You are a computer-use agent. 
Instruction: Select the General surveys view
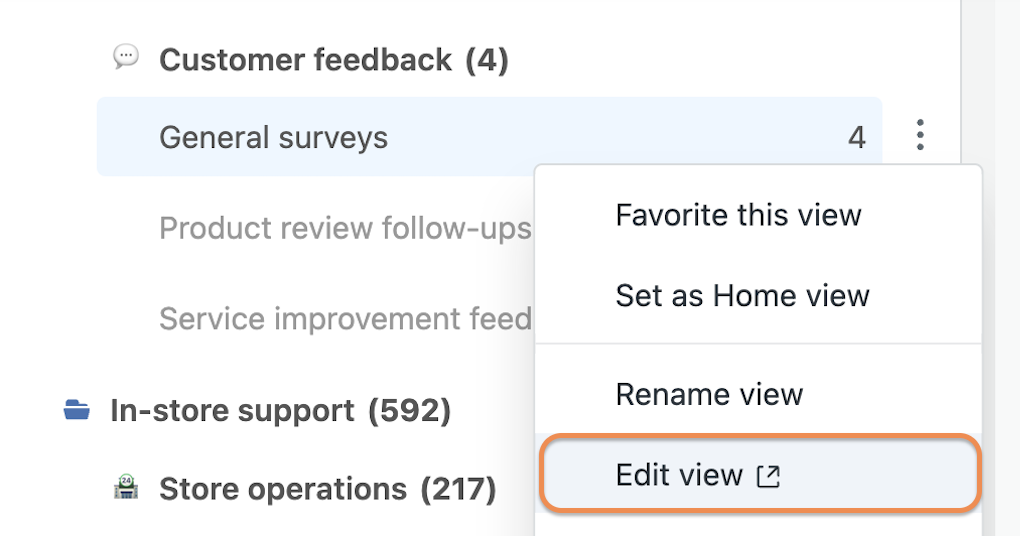pyautogui.click(x=489, y=137)
